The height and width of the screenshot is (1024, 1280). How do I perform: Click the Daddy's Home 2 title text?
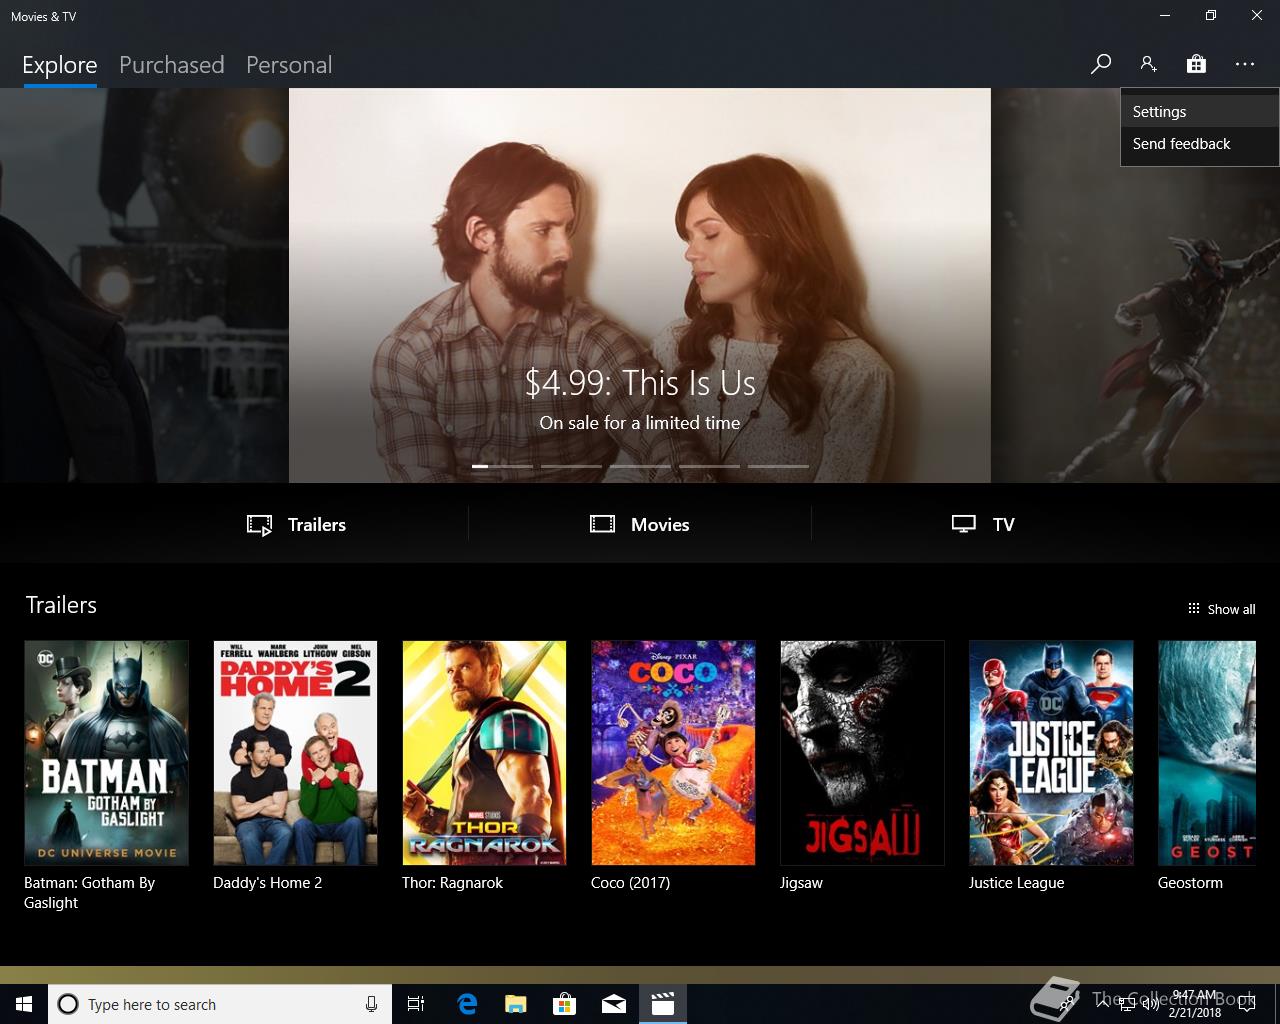[x=267, y=883]
